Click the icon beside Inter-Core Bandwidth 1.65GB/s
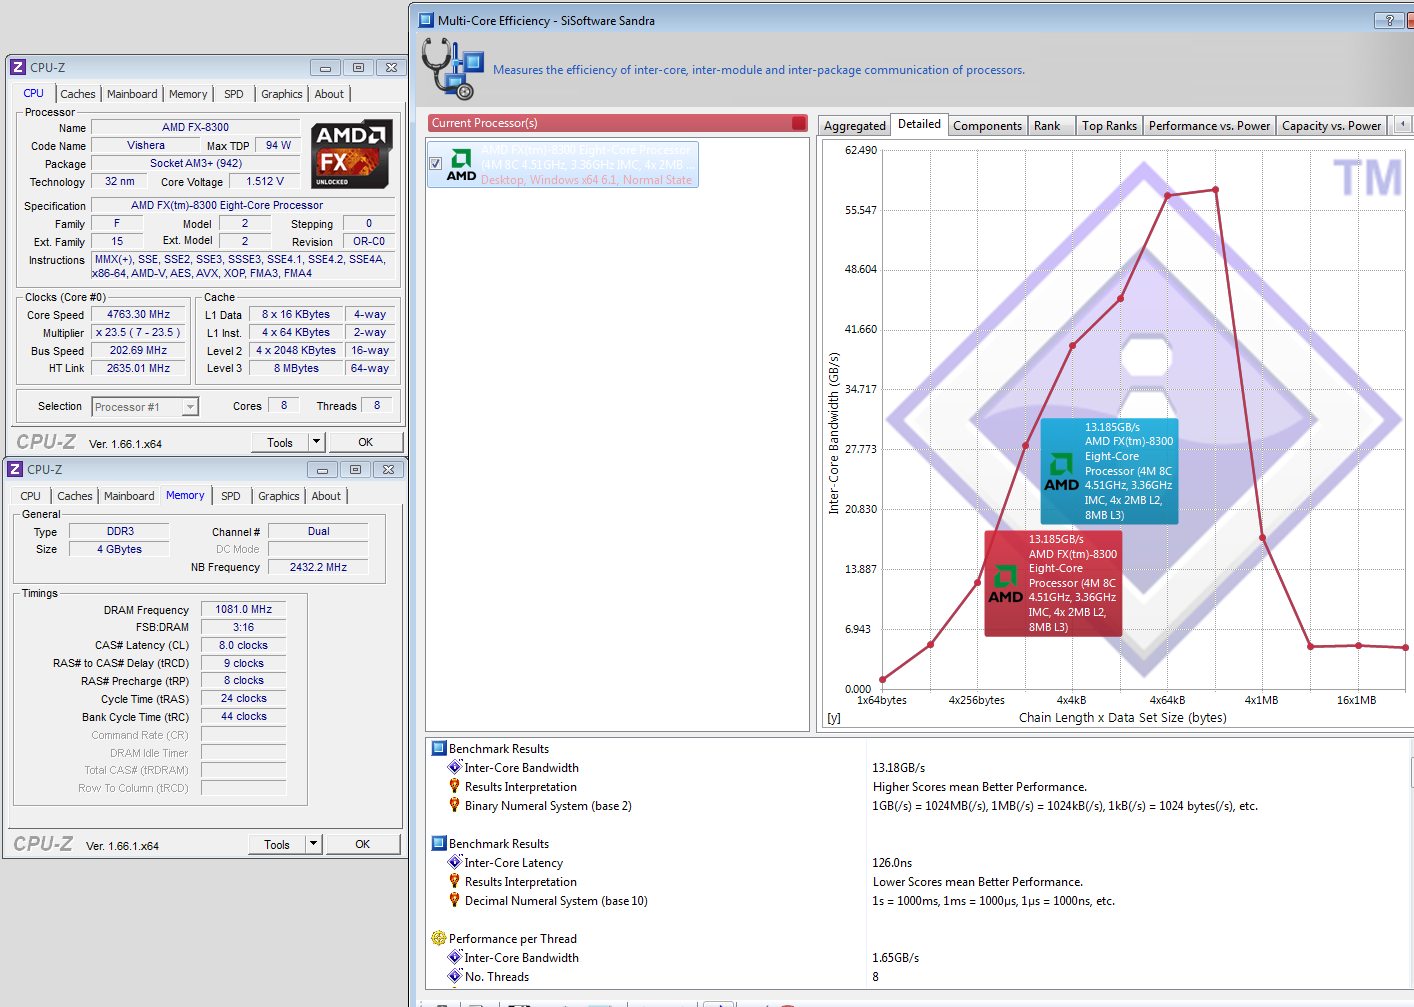The height and width of the screenshot is (1007, 1414). [x=455, y=957]
